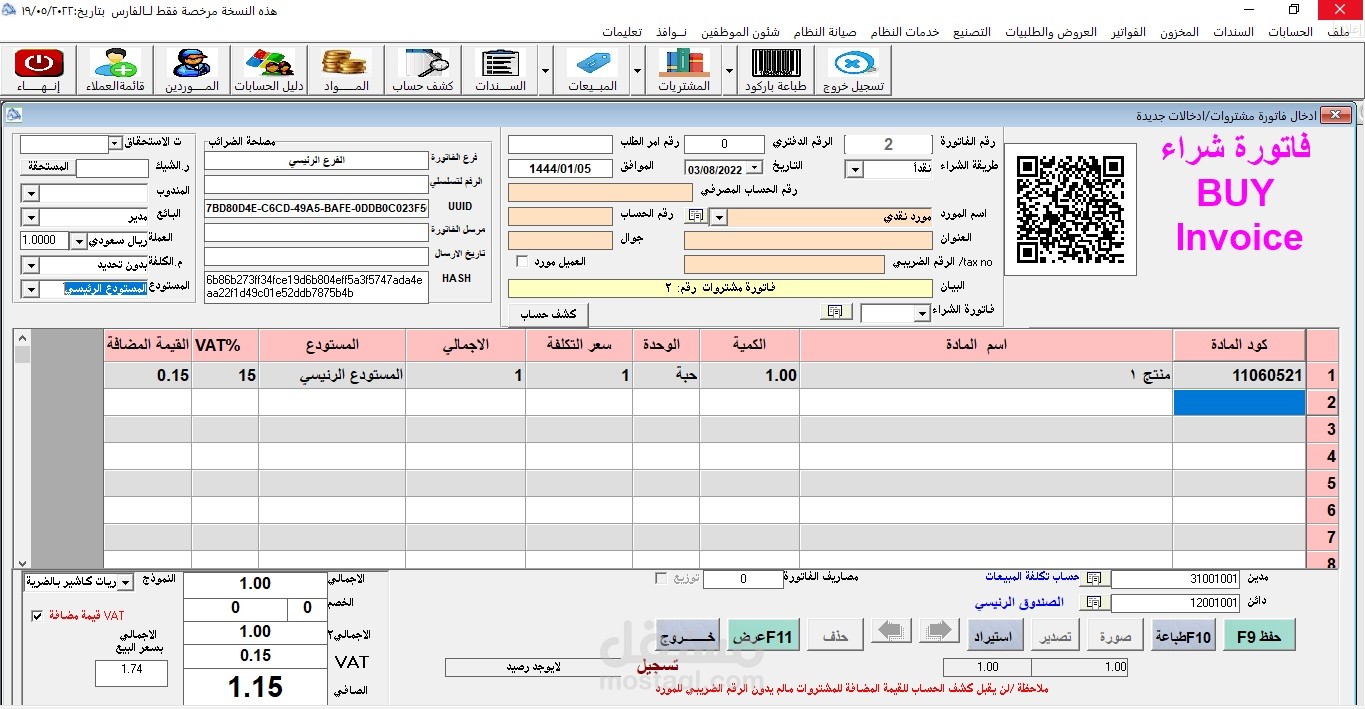Click the Purchases (المشتريات) toolbar icon
1365x709 pixels.
tap(684, 69)
